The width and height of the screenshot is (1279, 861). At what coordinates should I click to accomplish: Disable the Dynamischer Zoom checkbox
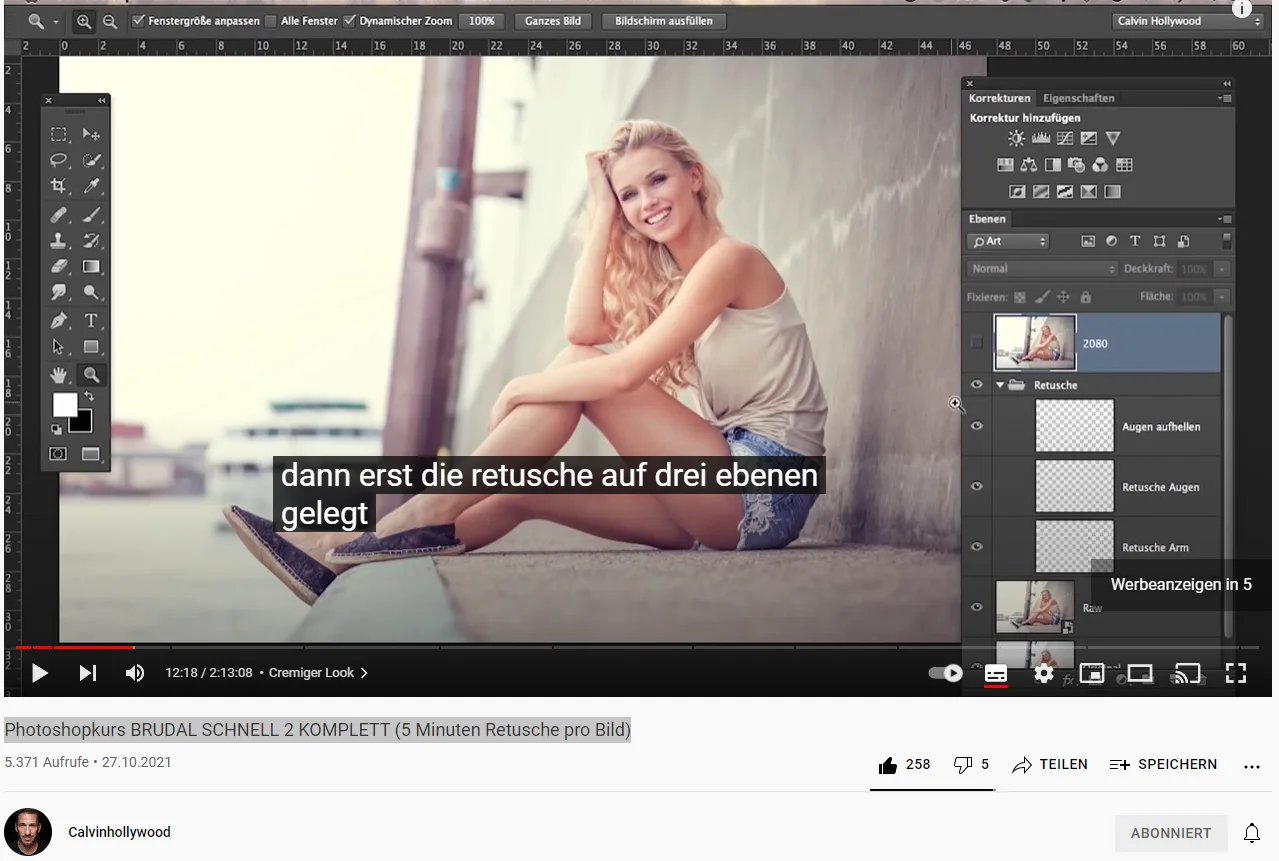348,20
